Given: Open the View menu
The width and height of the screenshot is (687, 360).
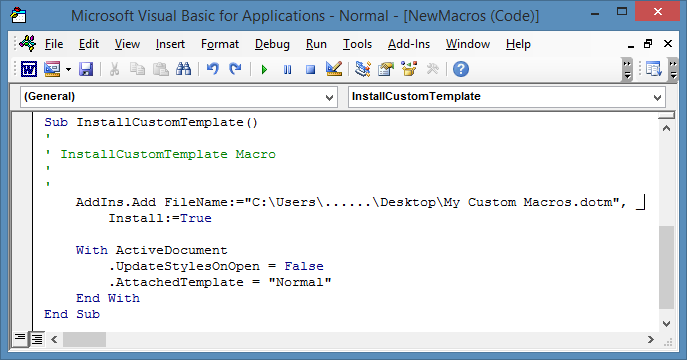Looking at the screenshot, I should [127, 44].
